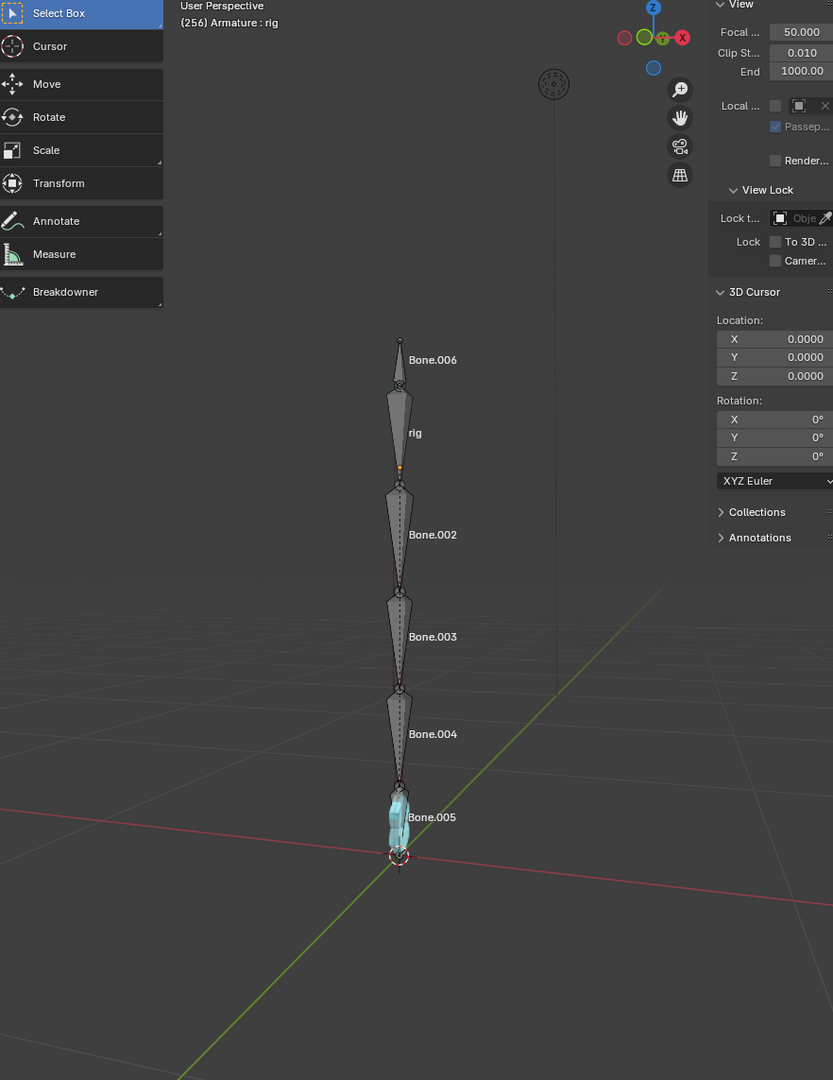833x1080 pixels.
Task: Select bone labeled Bone.006
Action: point(400,365)
